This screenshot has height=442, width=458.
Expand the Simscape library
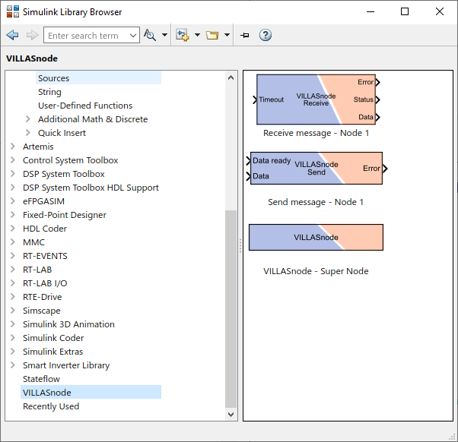13,310
